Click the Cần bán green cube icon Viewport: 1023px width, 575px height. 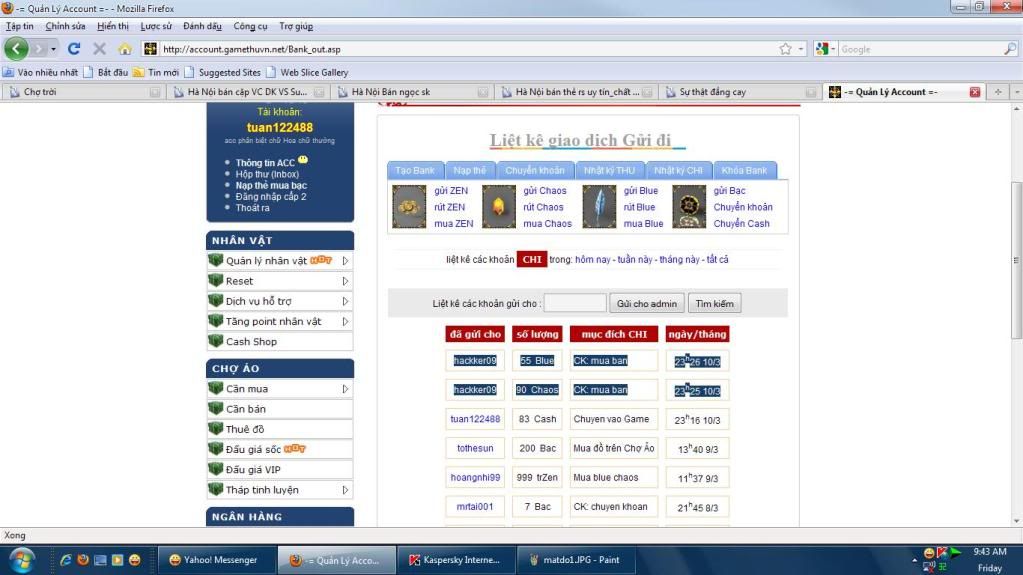(x=215, y=408)
